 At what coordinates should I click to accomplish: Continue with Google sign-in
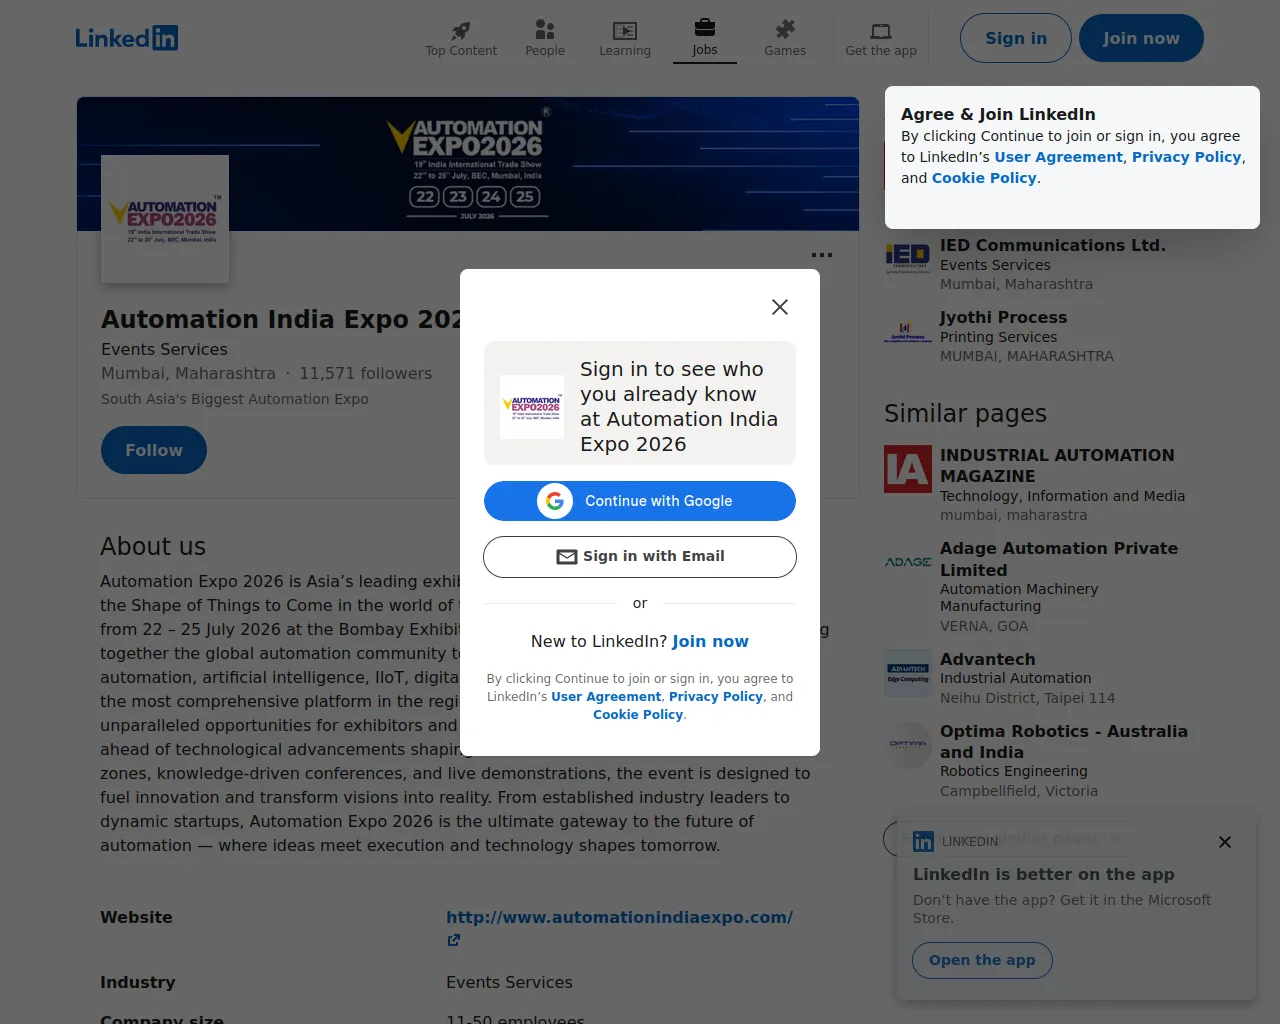(x=640, y=501)
